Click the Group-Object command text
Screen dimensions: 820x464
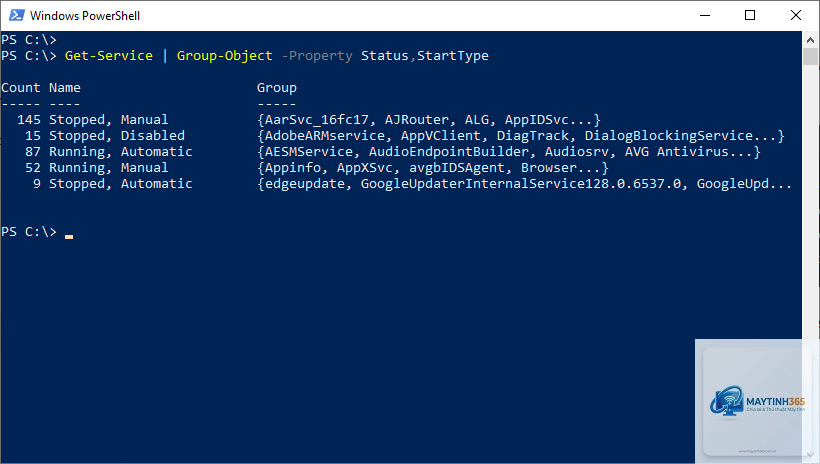coord(224,55)
